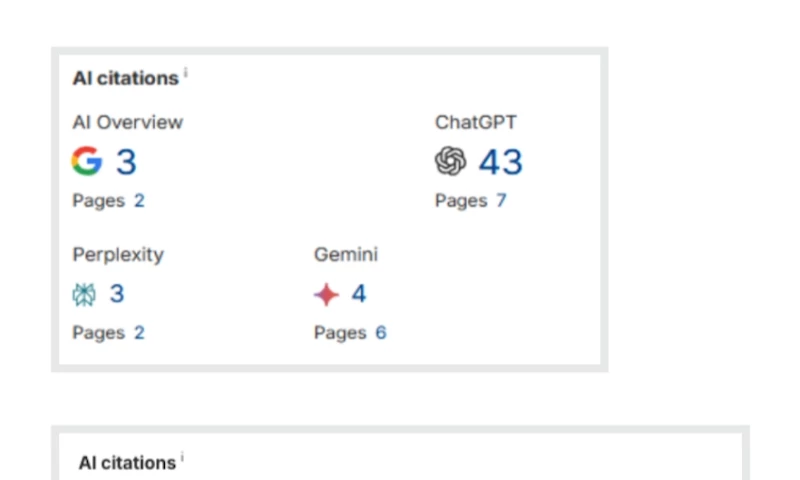Click the Google G icon
The width and height of the screenshot is (800, 480).
coord(87,161)
